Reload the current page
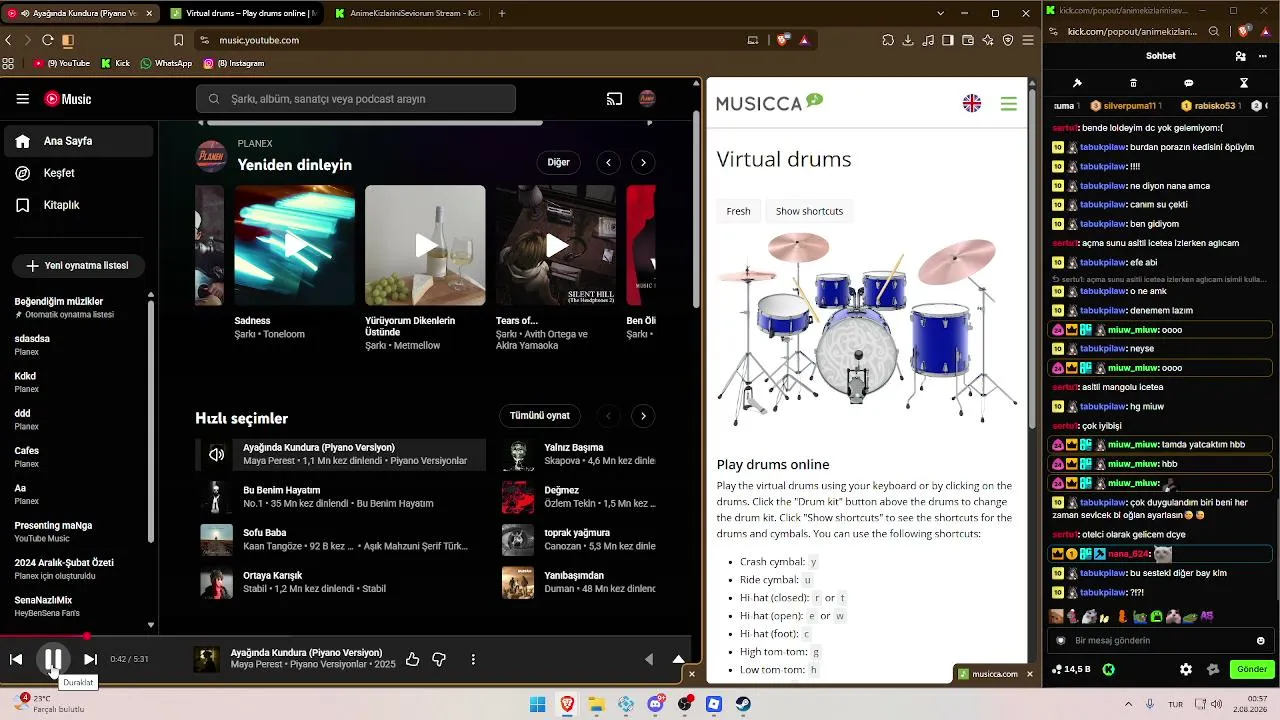This screenshot has height=720, width=1280. pos(47,40)
